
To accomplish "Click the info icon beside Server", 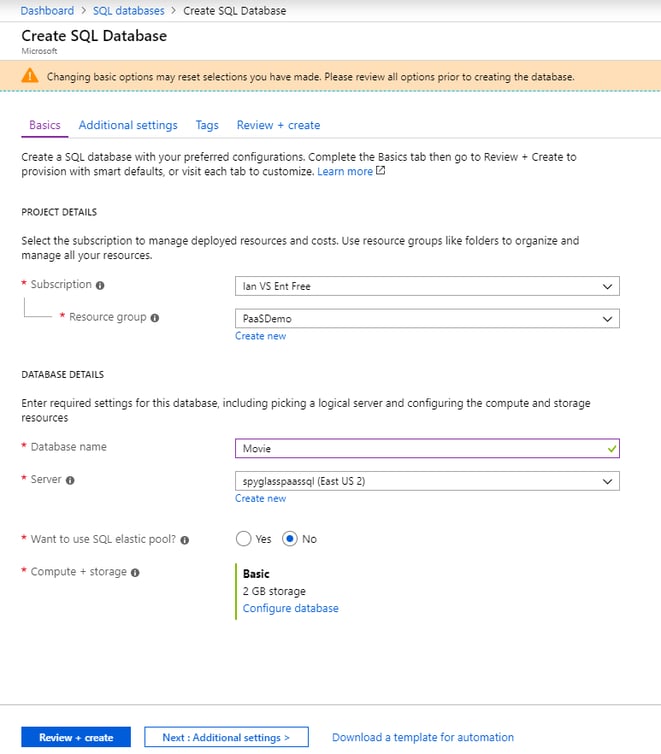I will coord(70,481).
